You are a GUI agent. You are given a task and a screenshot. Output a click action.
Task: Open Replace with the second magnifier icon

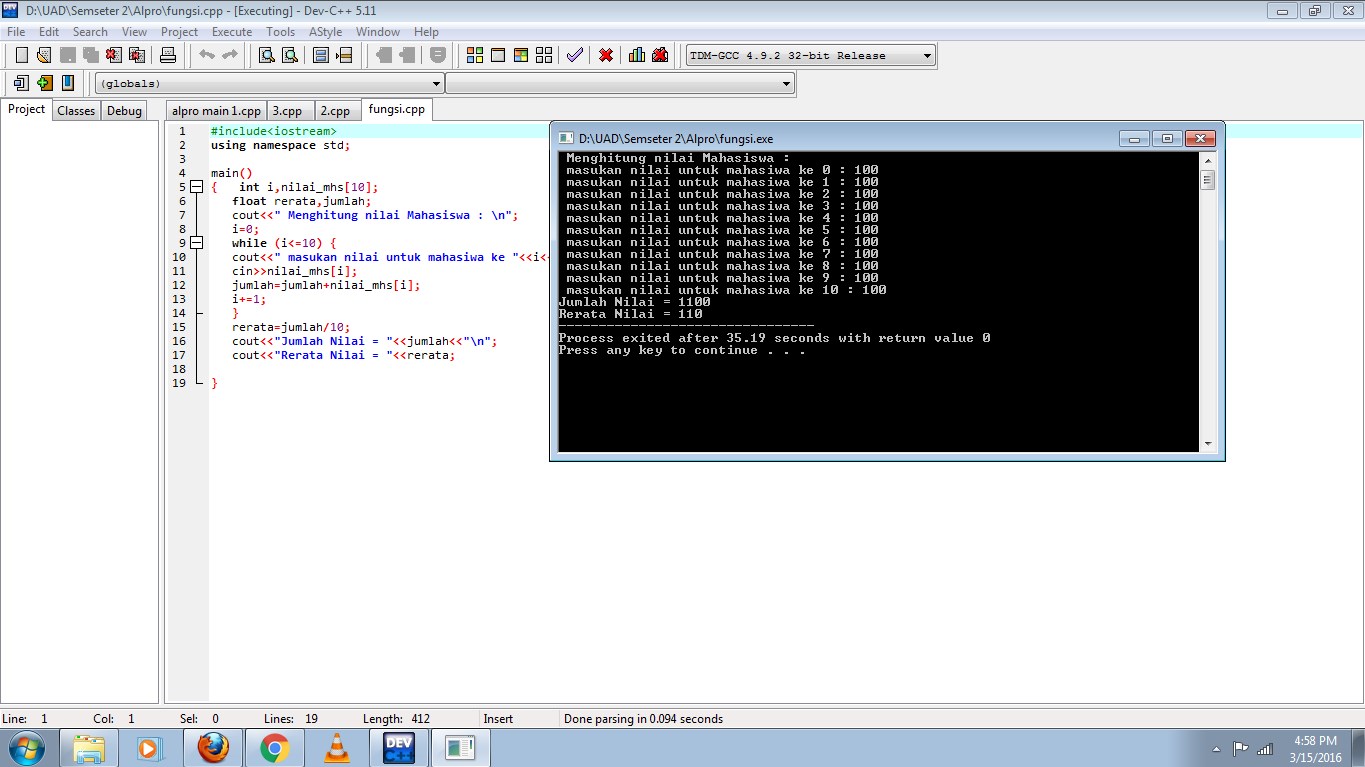coord(290,55)
